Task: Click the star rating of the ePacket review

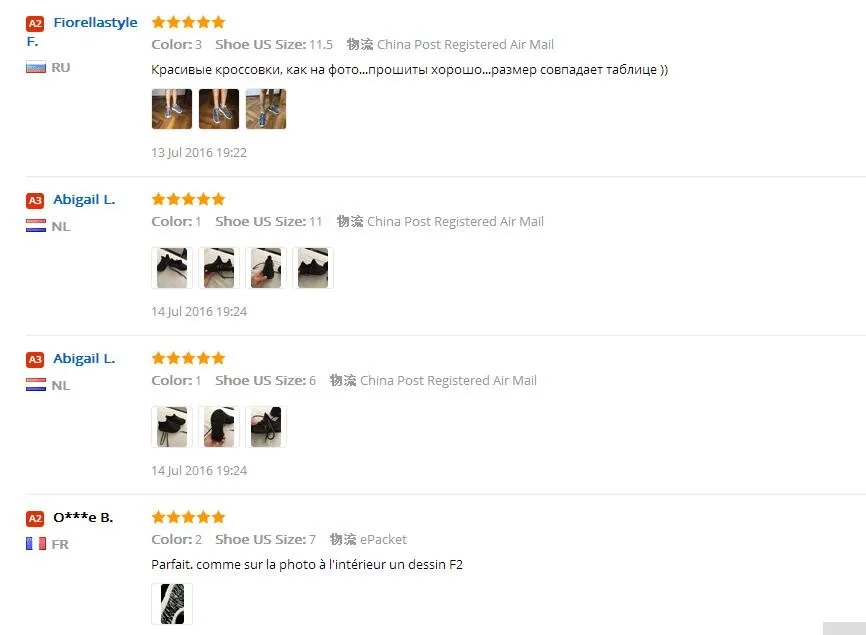Action: pos(188,517)
